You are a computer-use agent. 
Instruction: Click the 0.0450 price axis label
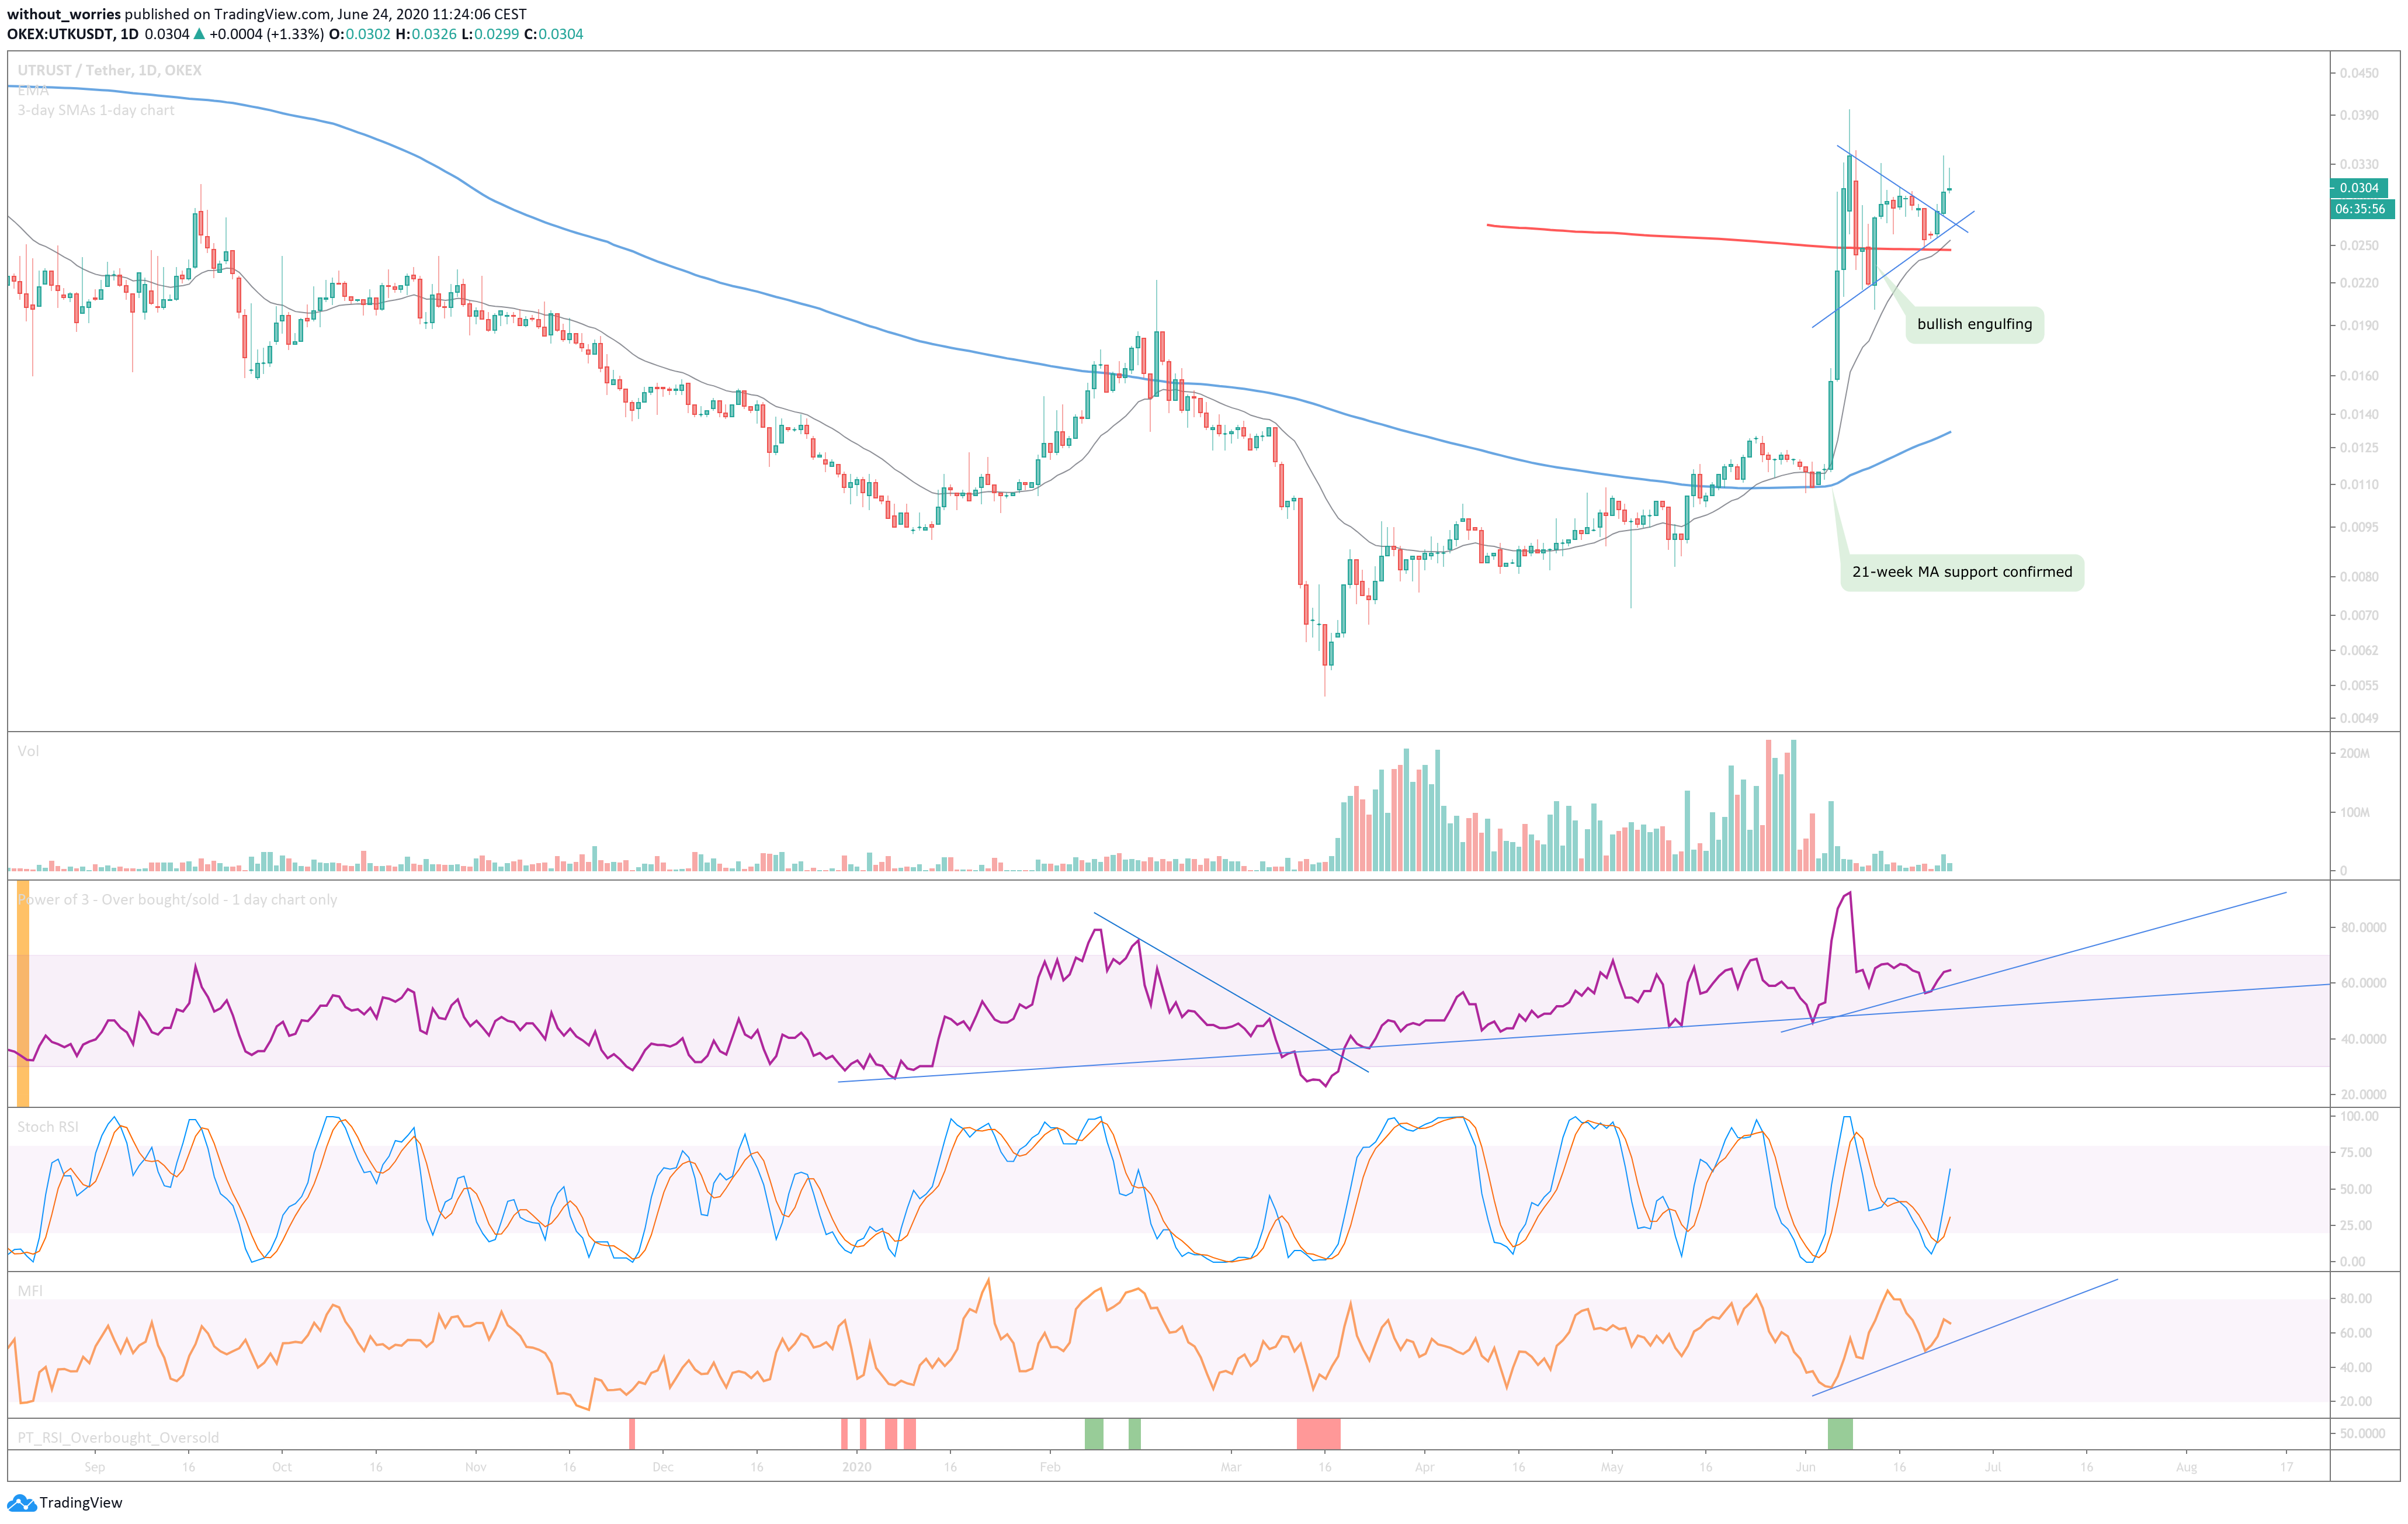point(2359,73)
